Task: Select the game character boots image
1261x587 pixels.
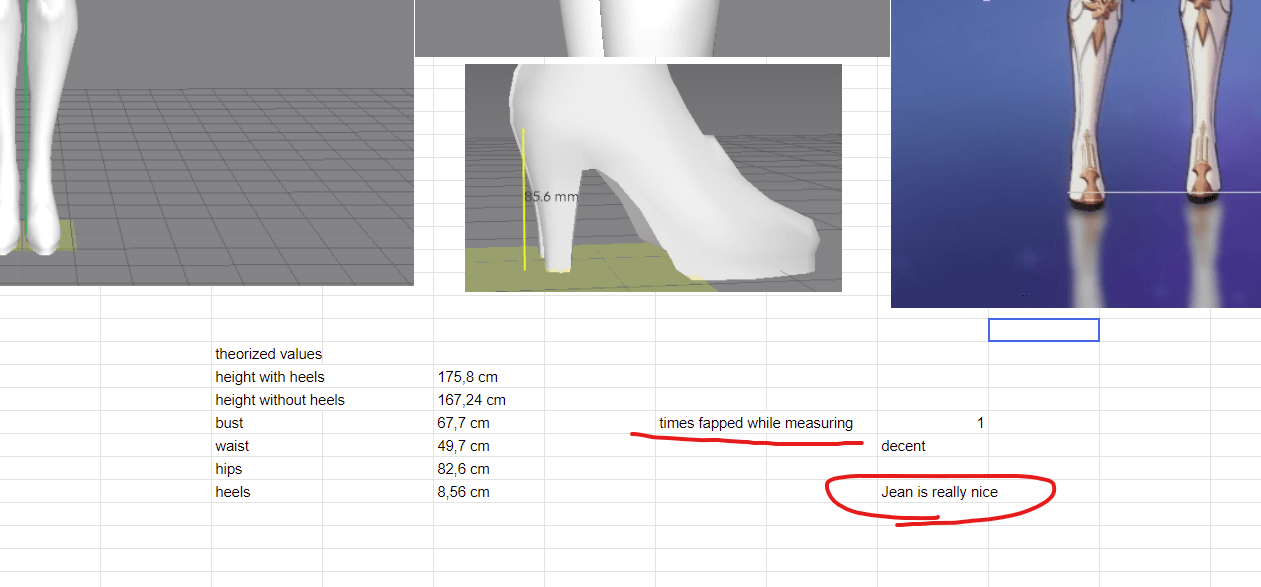Action: coord(1075,153)
